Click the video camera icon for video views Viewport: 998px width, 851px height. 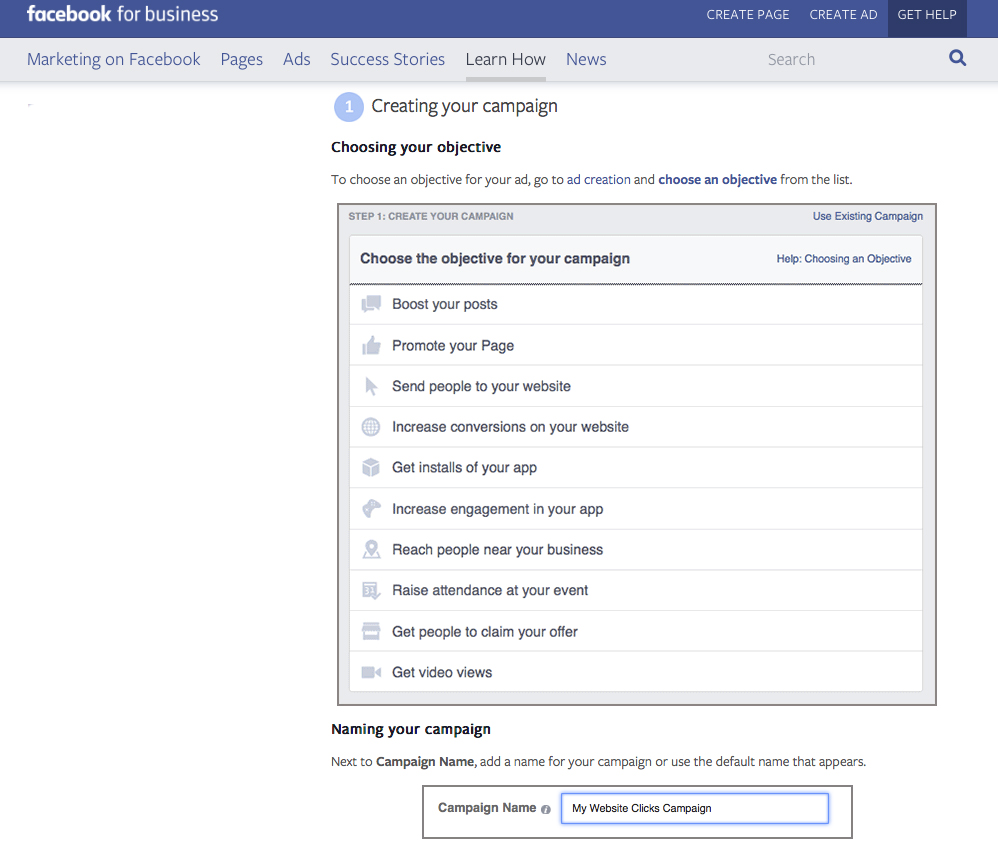pyautogui.click(x=371, y=672)
